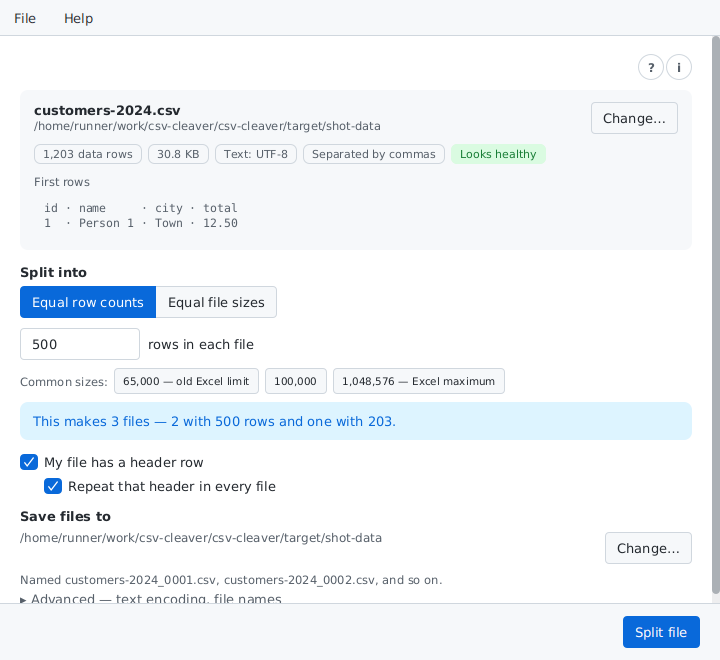
Task: Click the 1,203 data rows badge
Action: coord(88,154)
